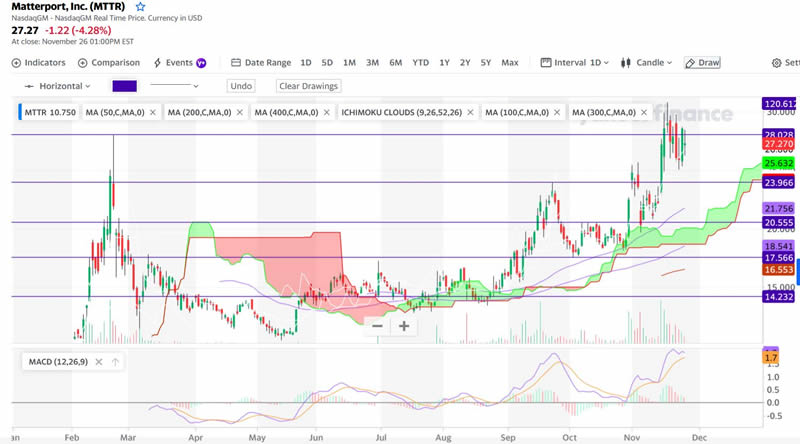Remove the MA (200,C,MA,0) indicator
Screen dimensions: 800x444
239,112
